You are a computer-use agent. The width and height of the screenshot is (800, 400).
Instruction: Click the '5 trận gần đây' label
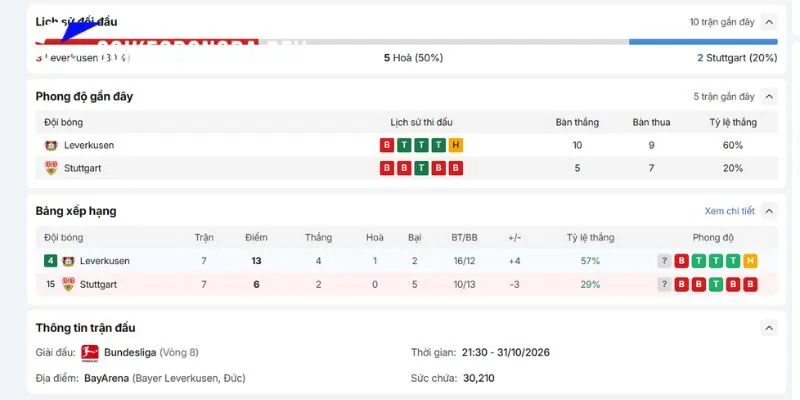point(723,96)
